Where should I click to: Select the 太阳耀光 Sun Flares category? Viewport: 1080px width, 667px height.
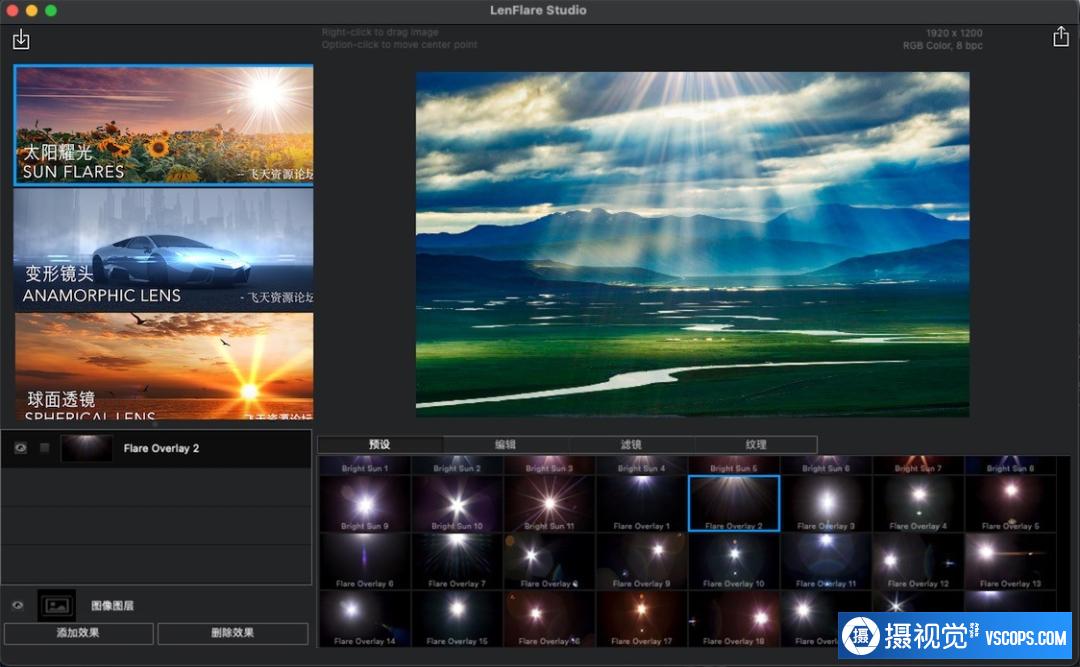pos(163,125)
